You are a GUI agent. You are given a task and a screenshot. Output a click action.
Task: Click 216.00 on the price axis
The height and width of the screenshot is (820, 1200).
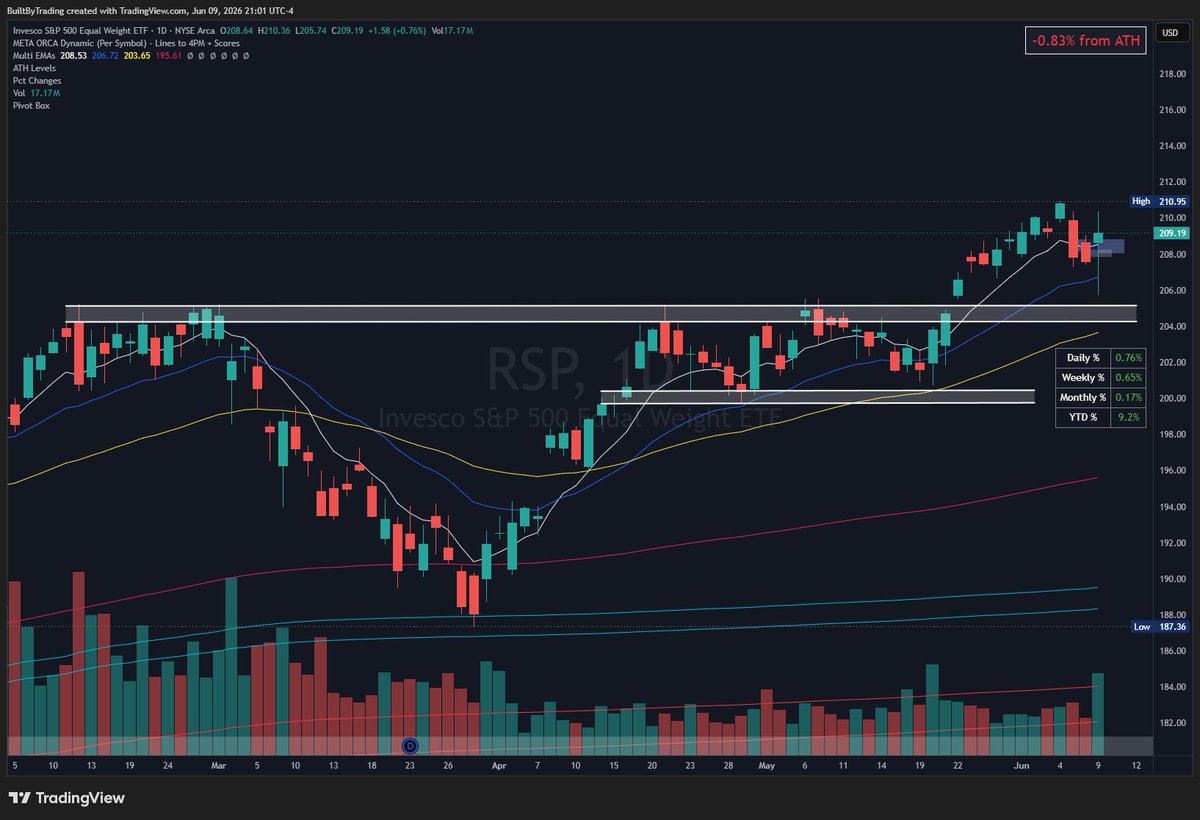coord(1173,110)
